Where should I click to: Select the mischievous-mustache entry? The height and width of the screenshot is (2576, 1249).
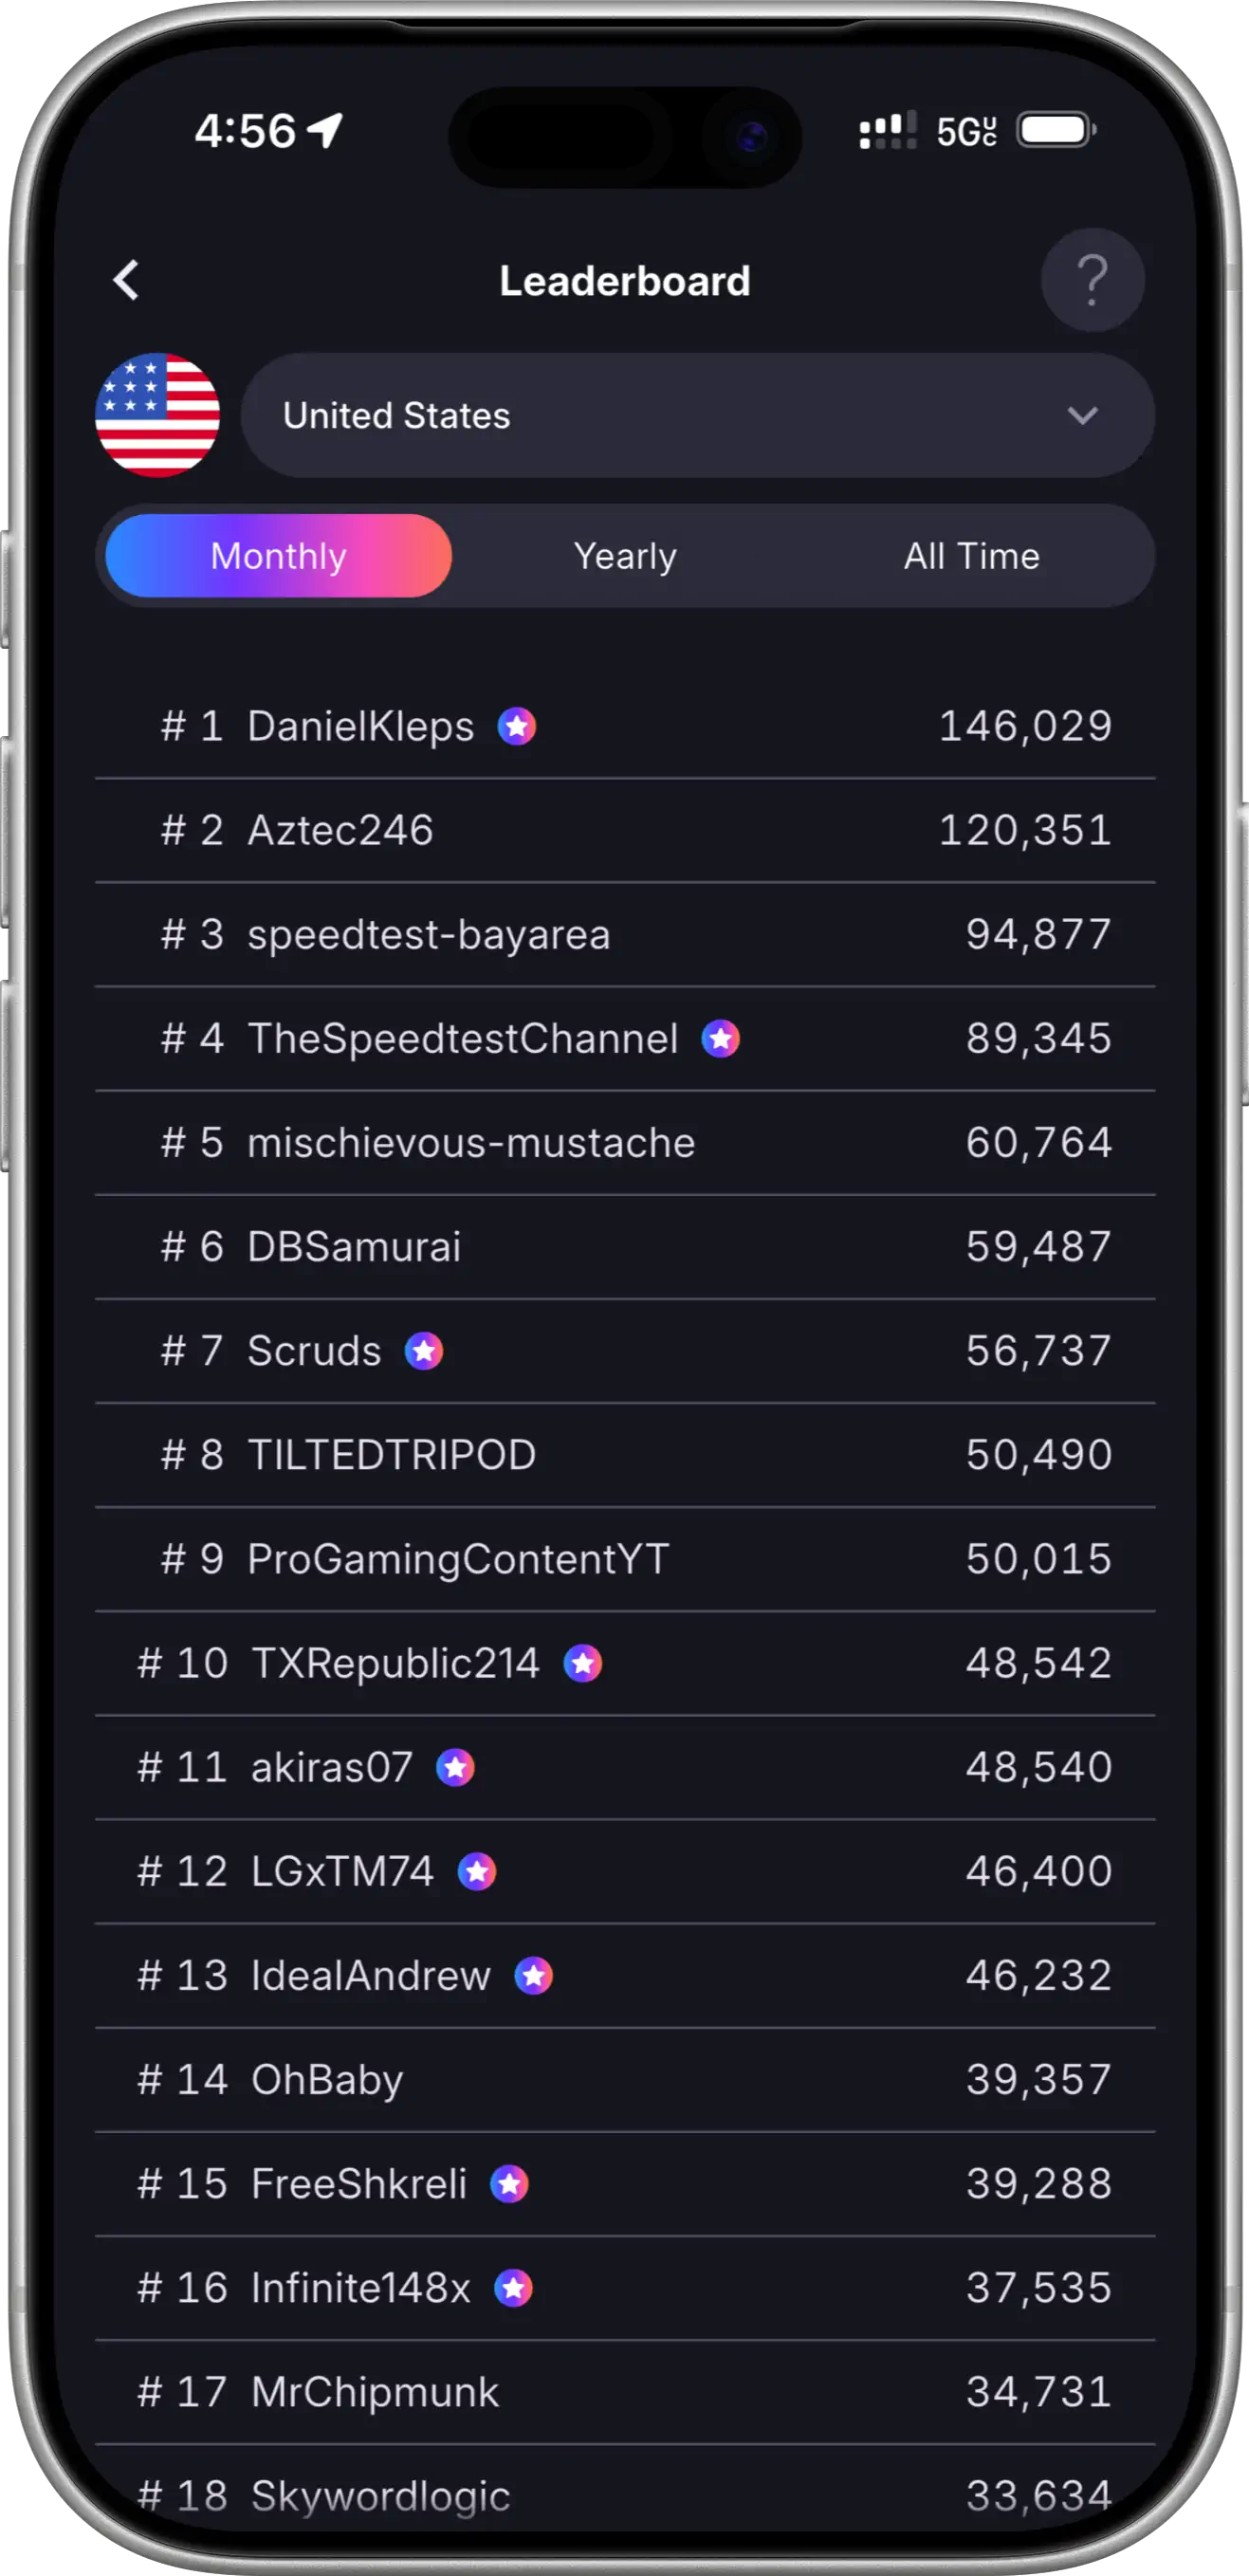625,1143
